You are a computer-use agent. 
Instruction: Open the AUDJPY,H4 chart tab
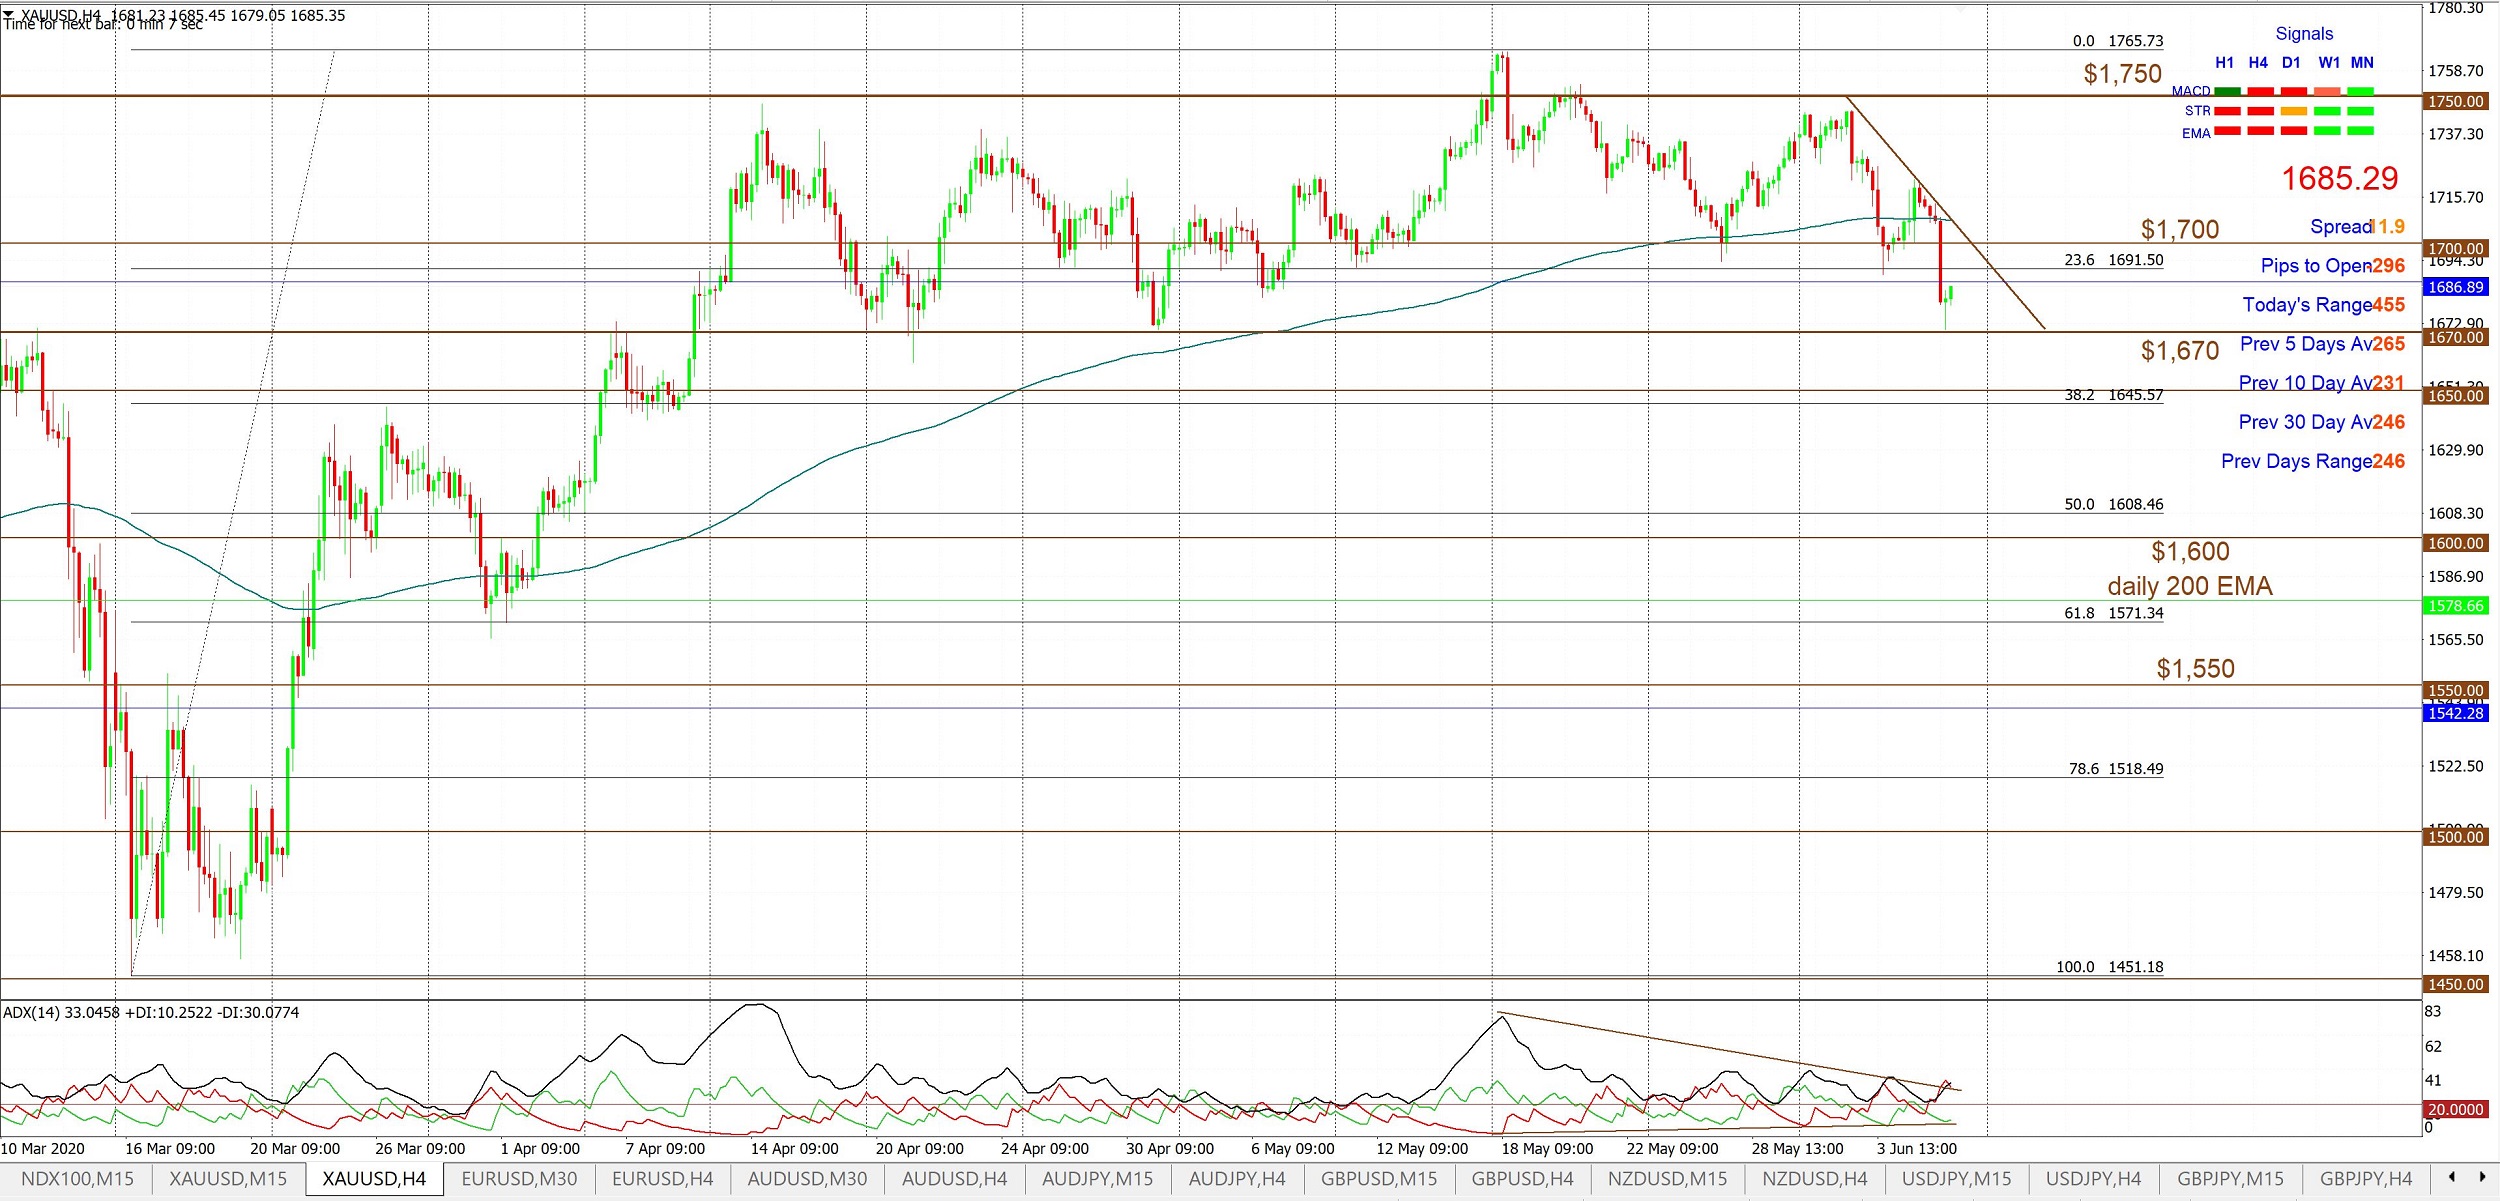pos(1236,1178)
